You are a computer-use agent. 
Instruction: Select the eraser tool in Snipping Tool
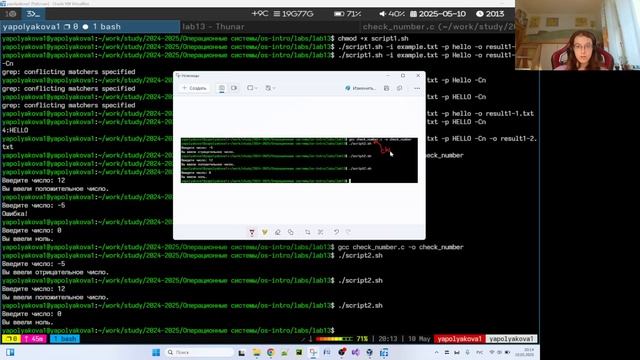click(x=278, y=232)
